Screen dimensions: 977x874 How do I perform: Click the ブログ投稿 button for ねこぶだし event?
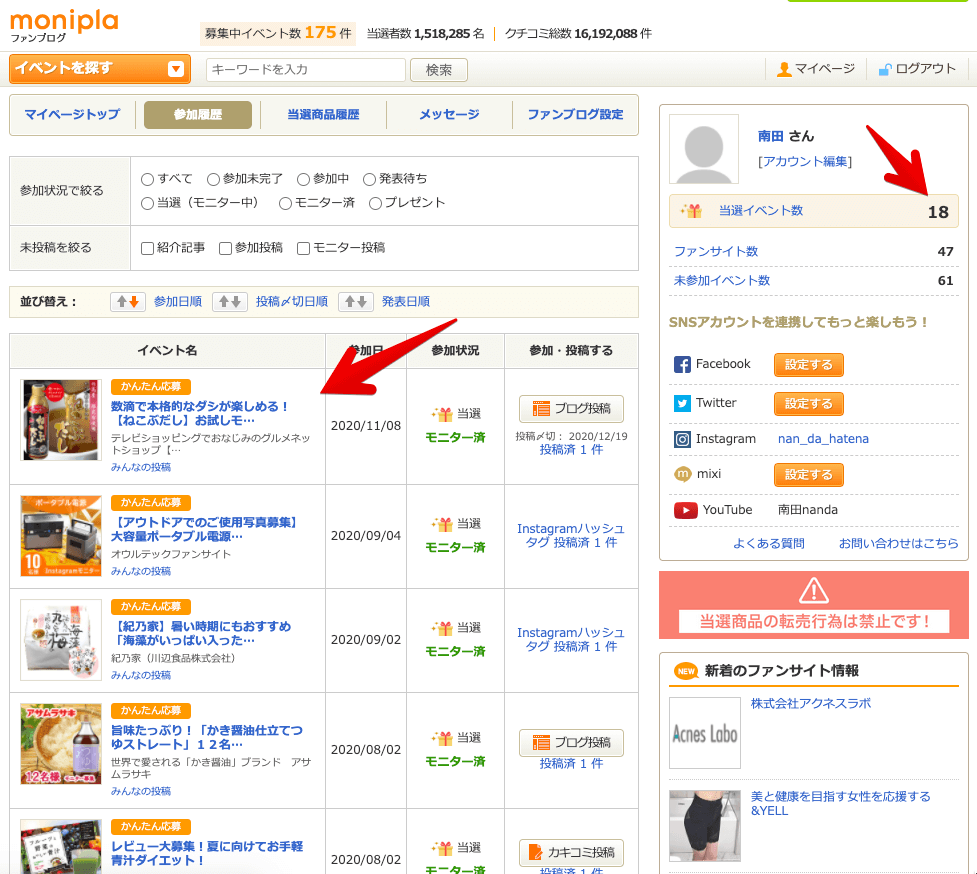tap(571, 409)
